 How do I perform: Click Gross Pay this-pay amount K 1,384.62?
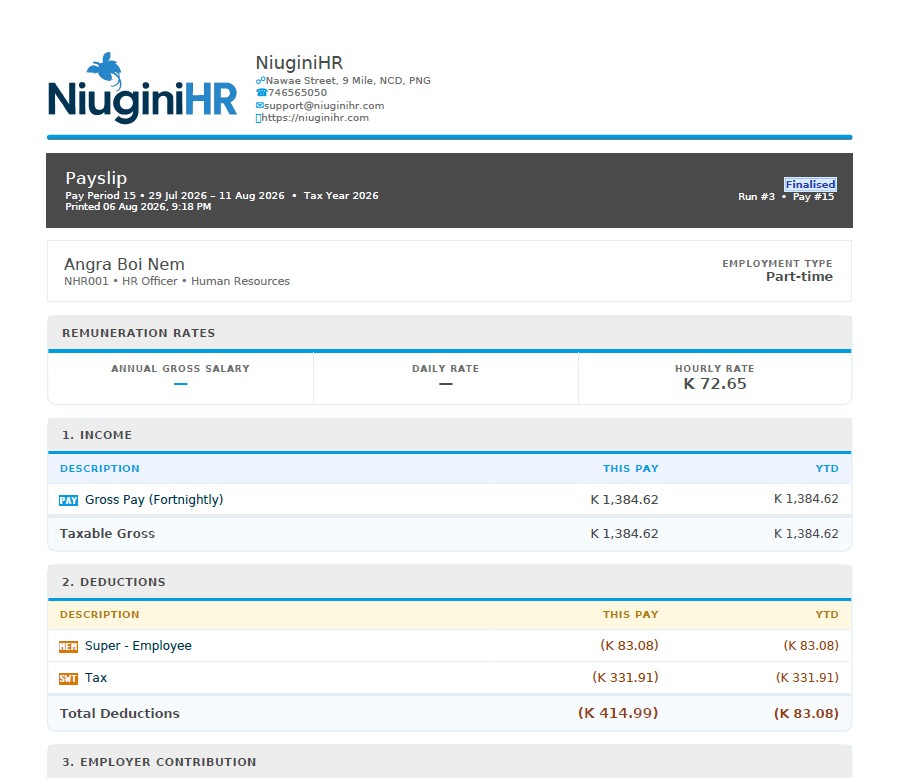pos(624,500)
